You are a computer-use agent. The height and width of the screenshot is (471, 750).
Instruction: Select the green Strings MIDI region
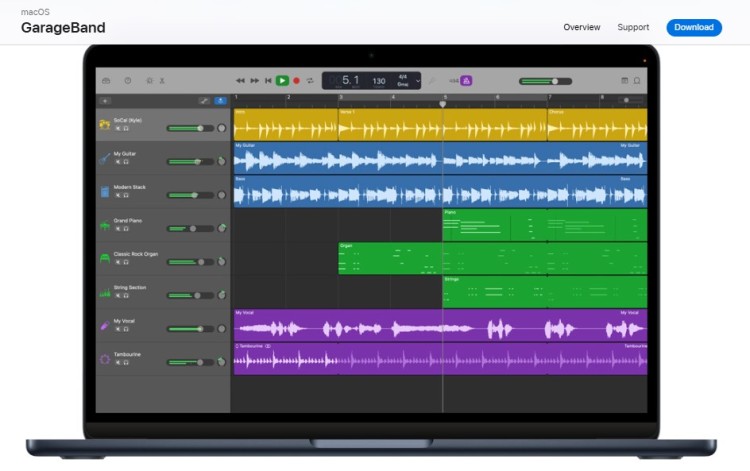click(545, 292)
